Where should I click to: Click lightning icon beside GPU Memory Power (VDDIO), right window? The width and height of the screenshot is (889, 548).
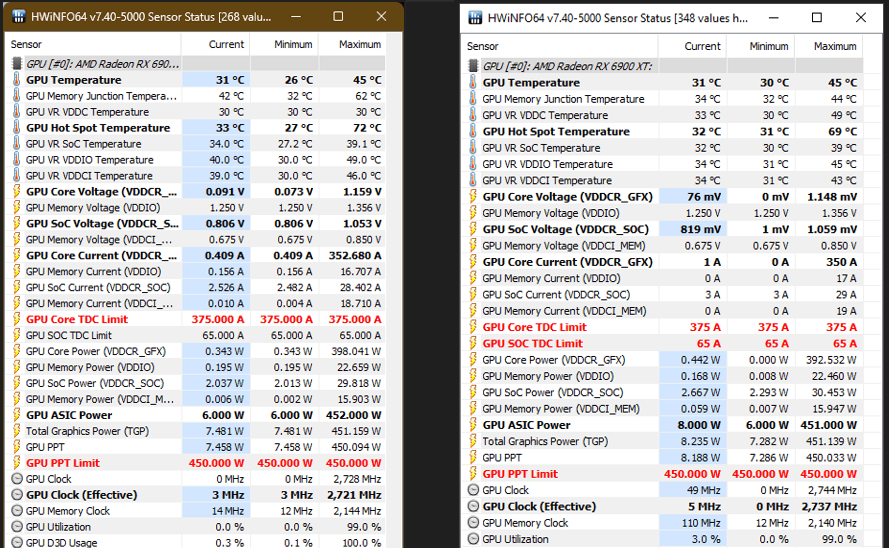(x=473, y=376)
